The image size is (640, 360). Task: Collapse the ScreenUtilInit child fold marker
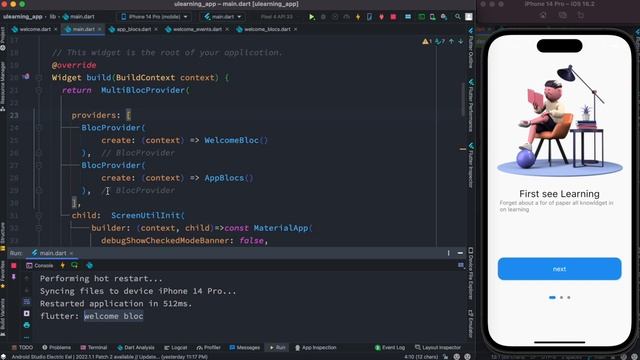click(x=39, y=215)
